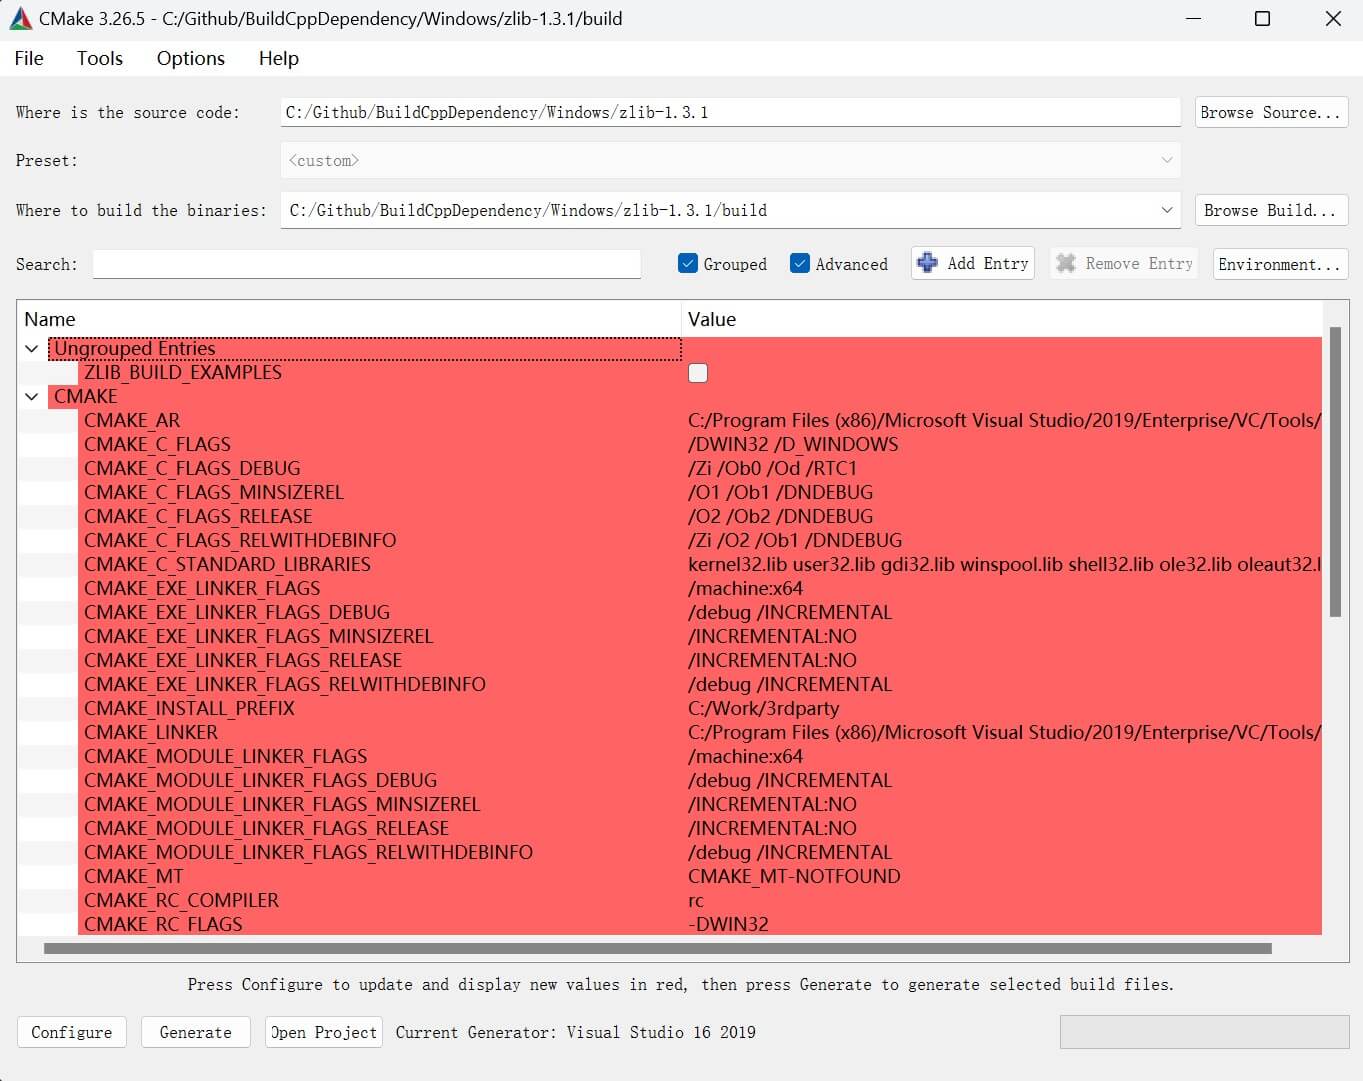Click the /O1 /Ob1 /DNDEBUG value

point(781,493)
